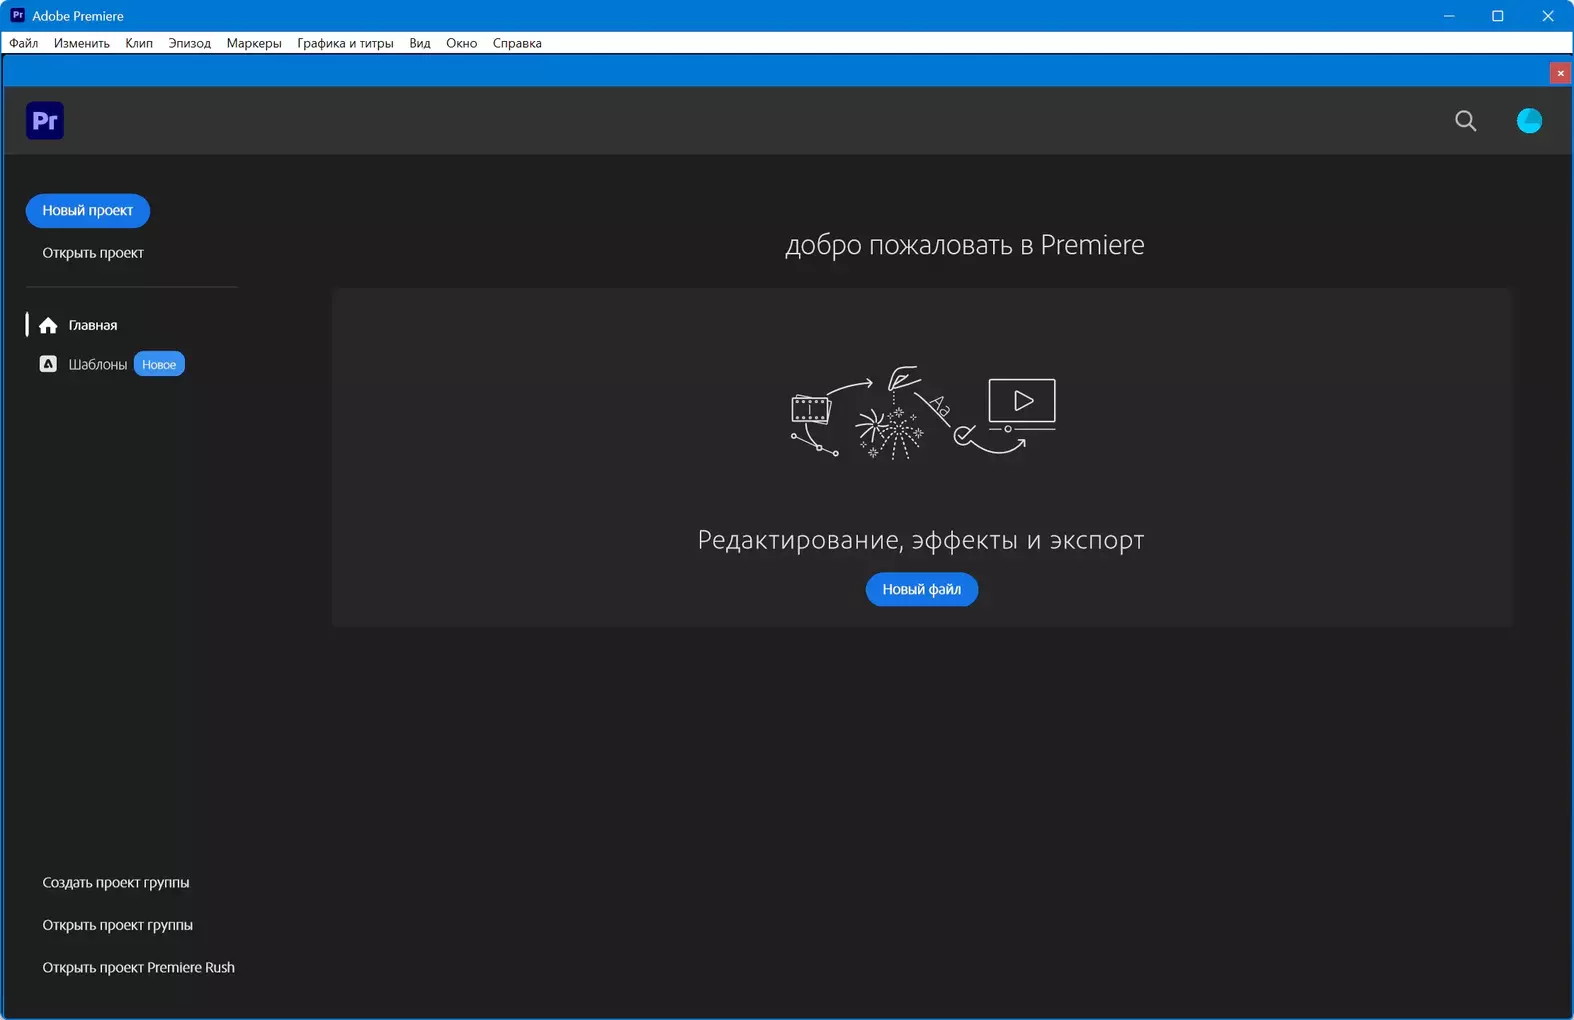Image resolution: width=1574 pixels, height=1020 pixels.
Task: Open the Маркеры menu
Action: coord(254,43)
